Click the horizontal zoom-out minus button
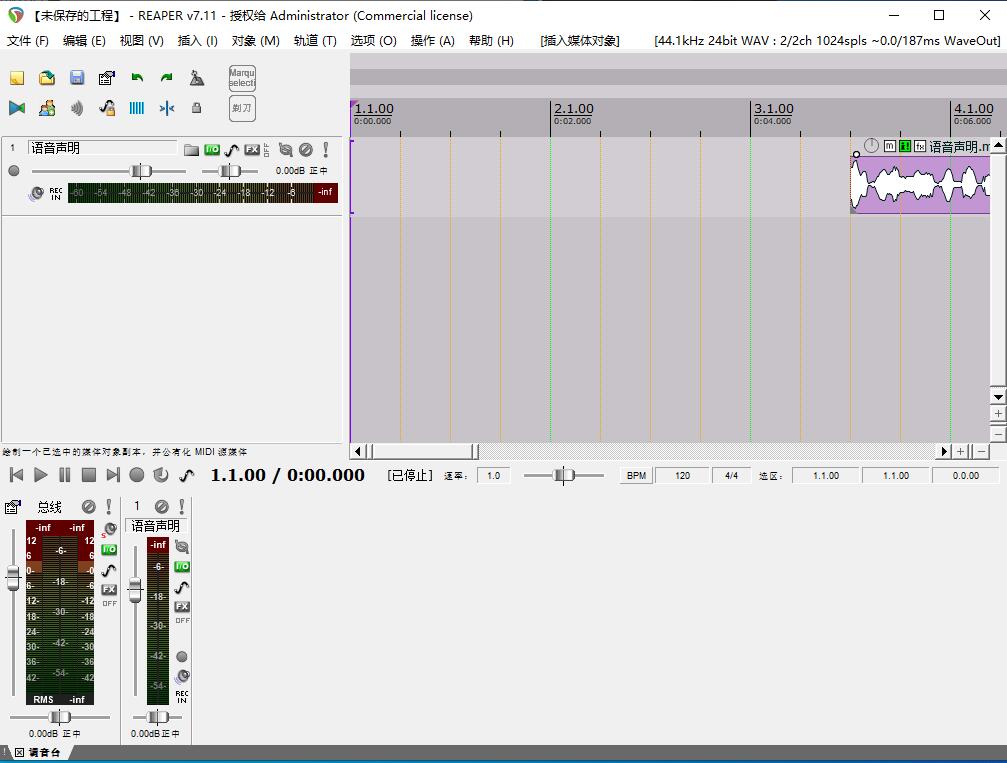 coord(981,452)
